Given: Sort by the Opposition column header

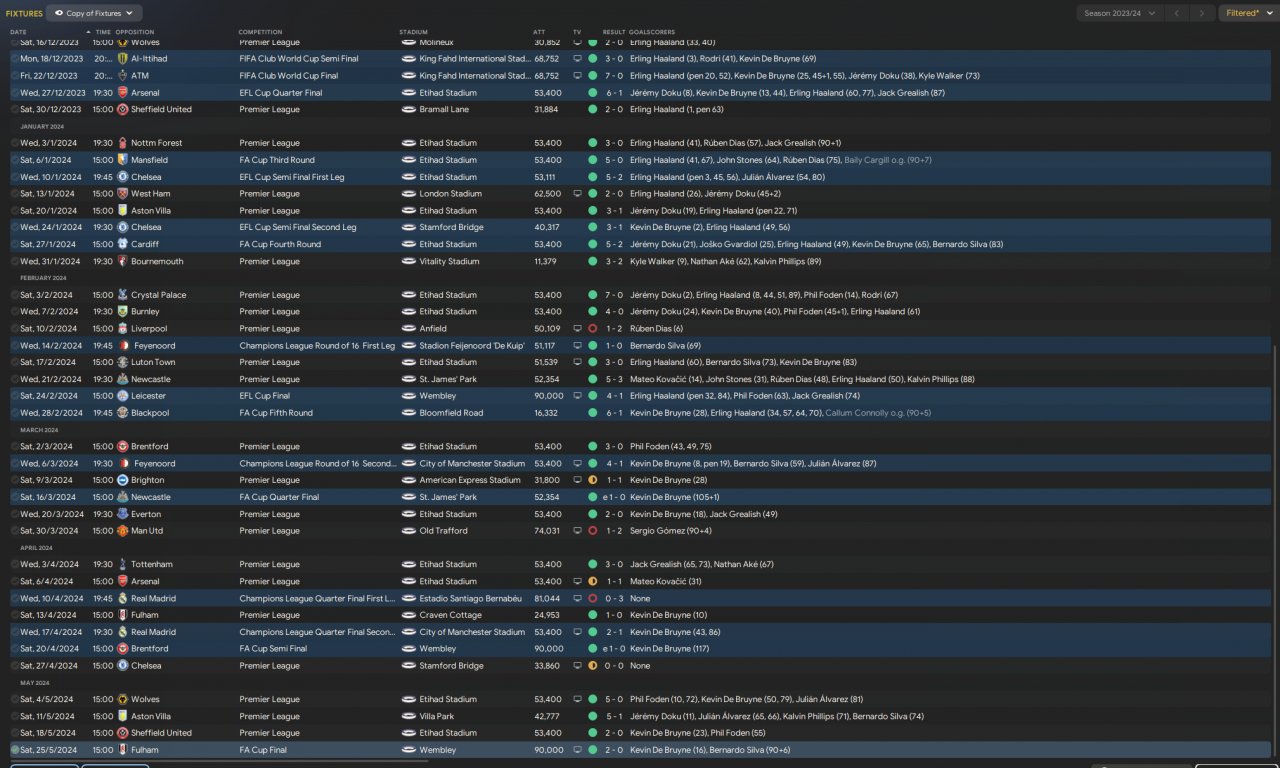Looking at the screenshot, I should click(x=135, y=32).
